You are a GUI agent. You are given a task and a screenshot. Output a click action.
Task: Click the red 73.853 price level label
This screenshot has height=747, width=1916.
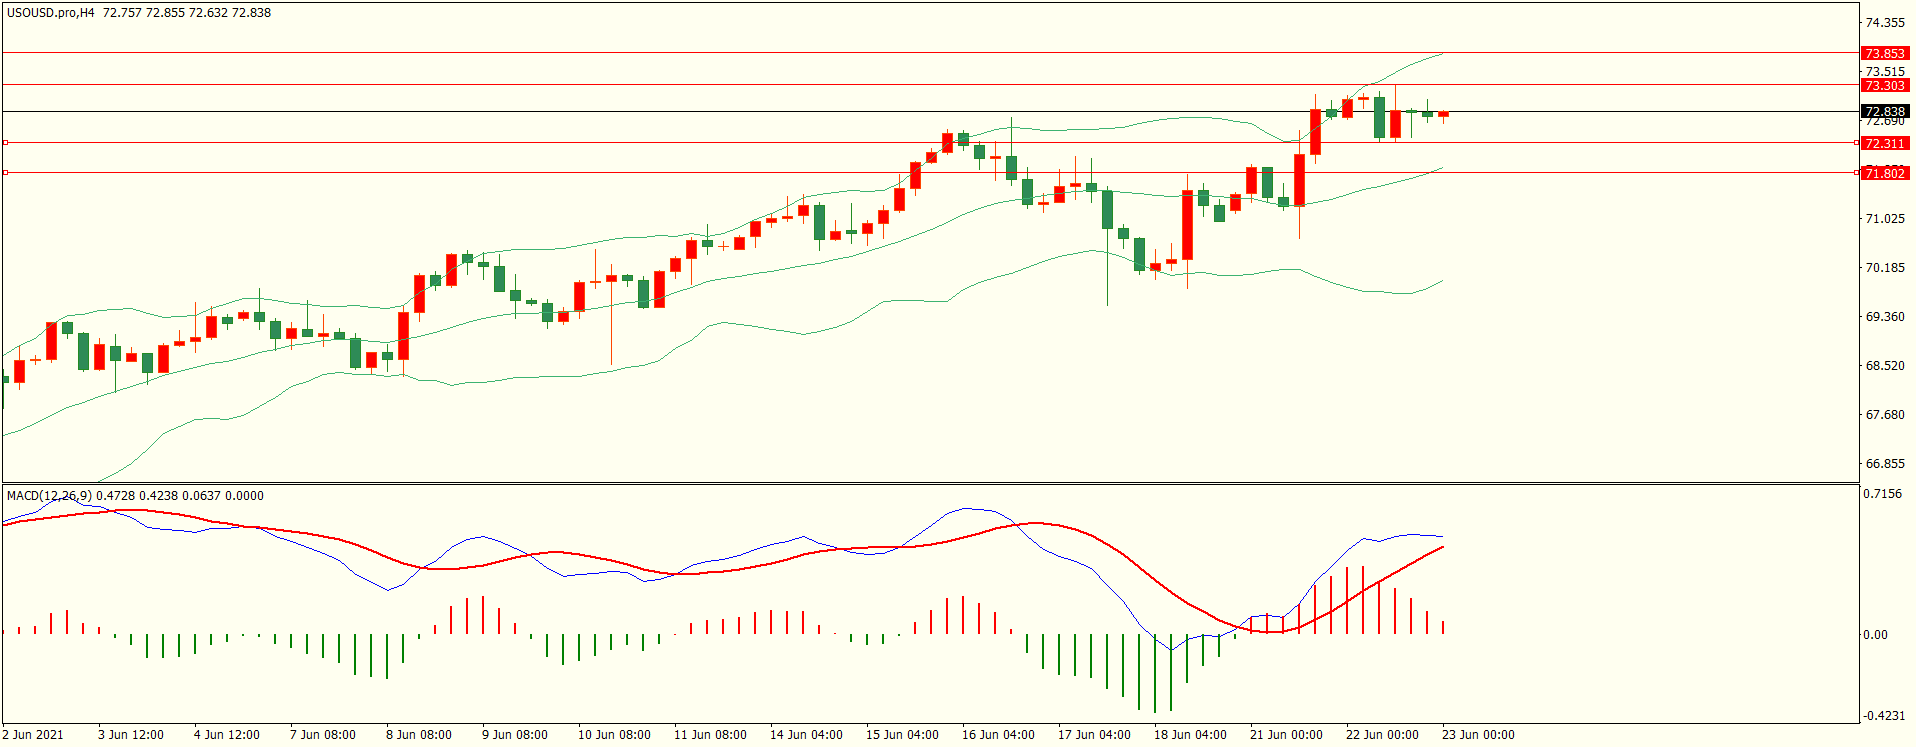click(x=1884, y=53)
